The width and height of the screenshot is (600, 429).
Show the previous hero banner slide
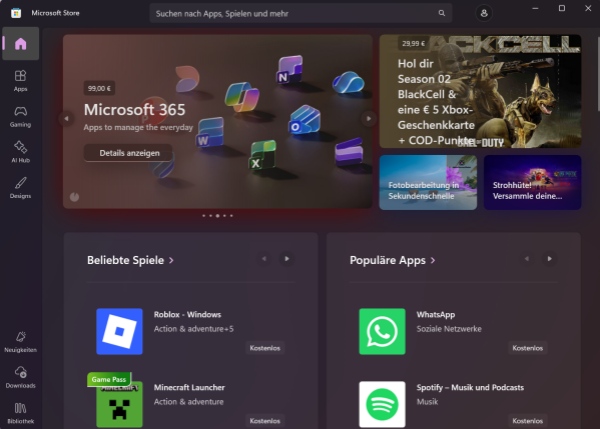click(x=67, y=119)
